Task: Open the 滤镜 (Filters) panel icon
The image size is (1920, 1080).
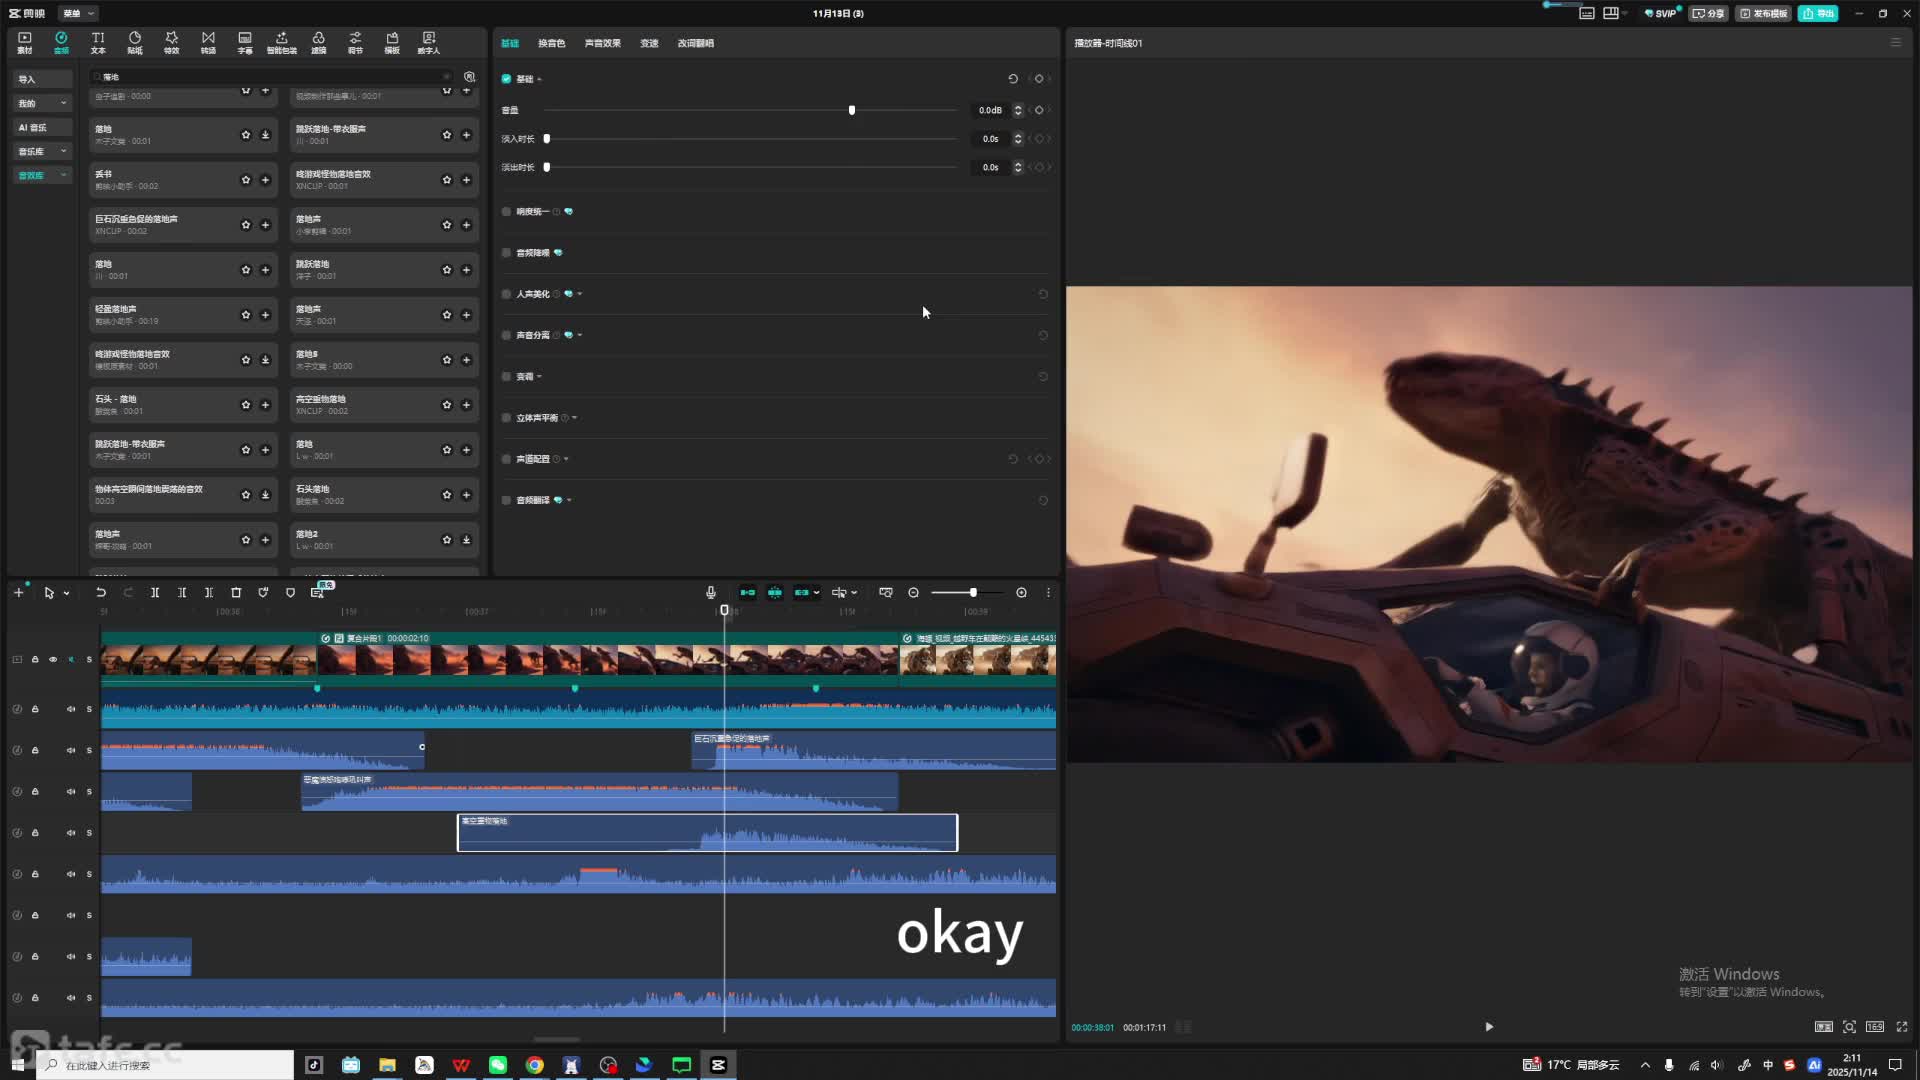Action: (318, 42)
